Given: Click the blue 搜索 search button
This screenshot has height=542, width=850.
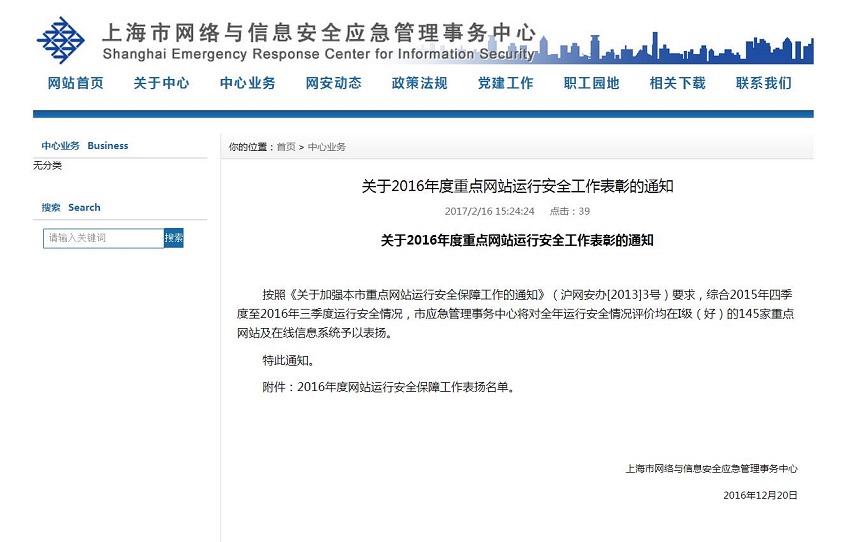Looking at the screenshot, I should pos(174,238).
